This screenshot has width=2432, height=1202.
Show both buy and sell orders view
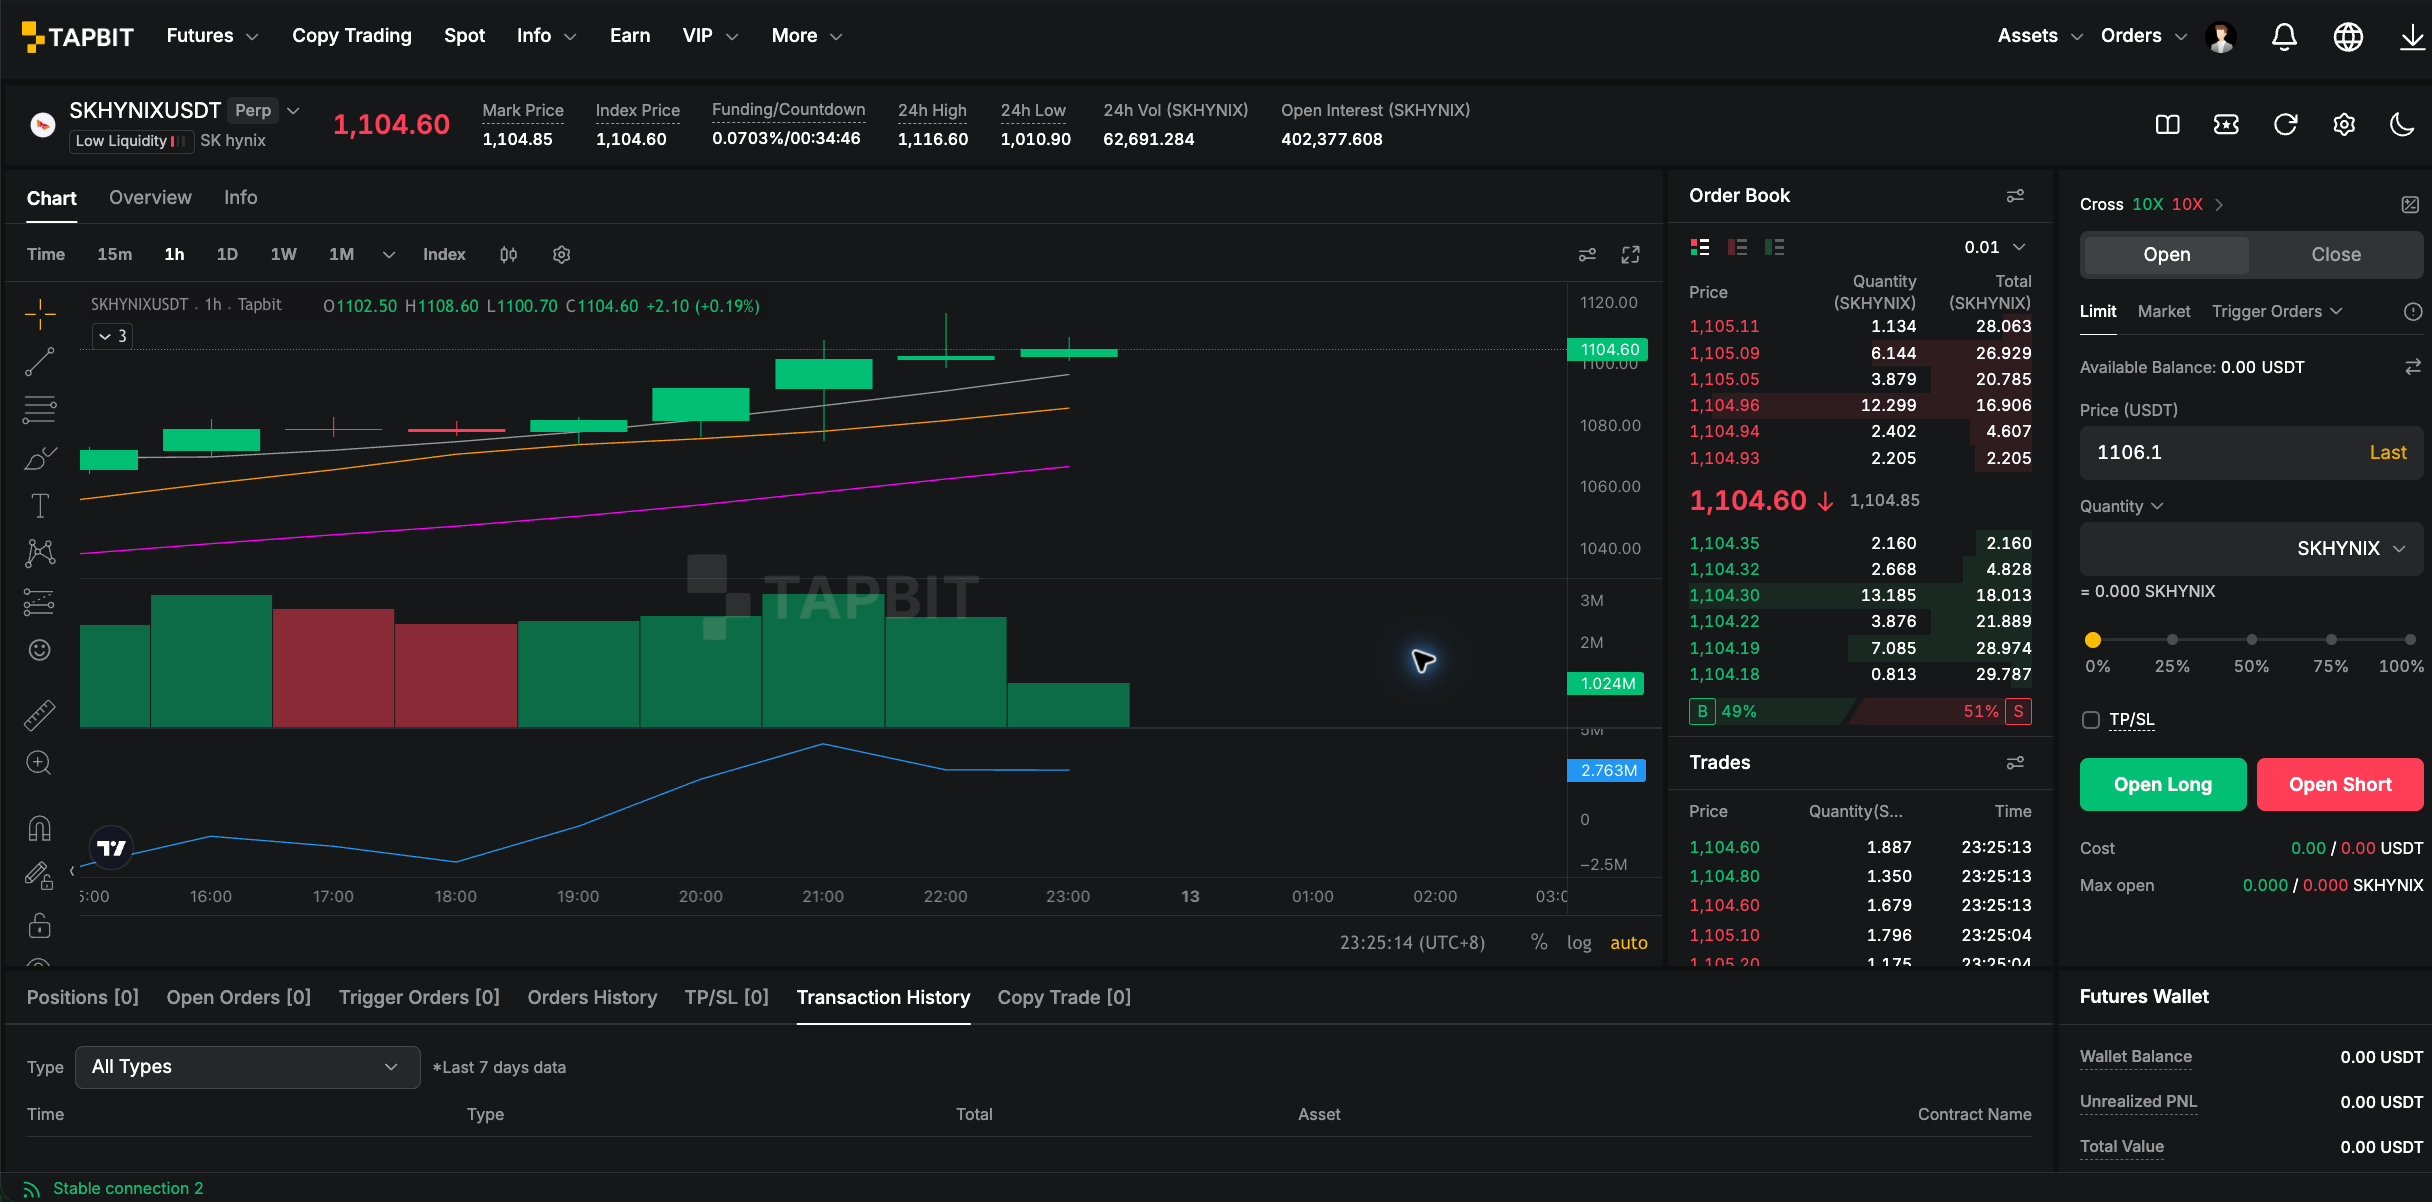1700,247
